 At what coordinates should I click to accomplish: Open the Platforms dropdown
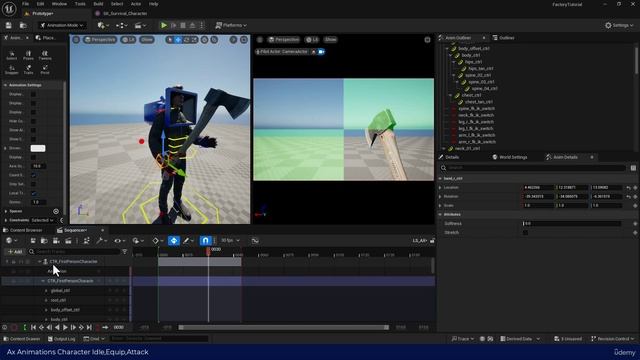click(231, 25)
